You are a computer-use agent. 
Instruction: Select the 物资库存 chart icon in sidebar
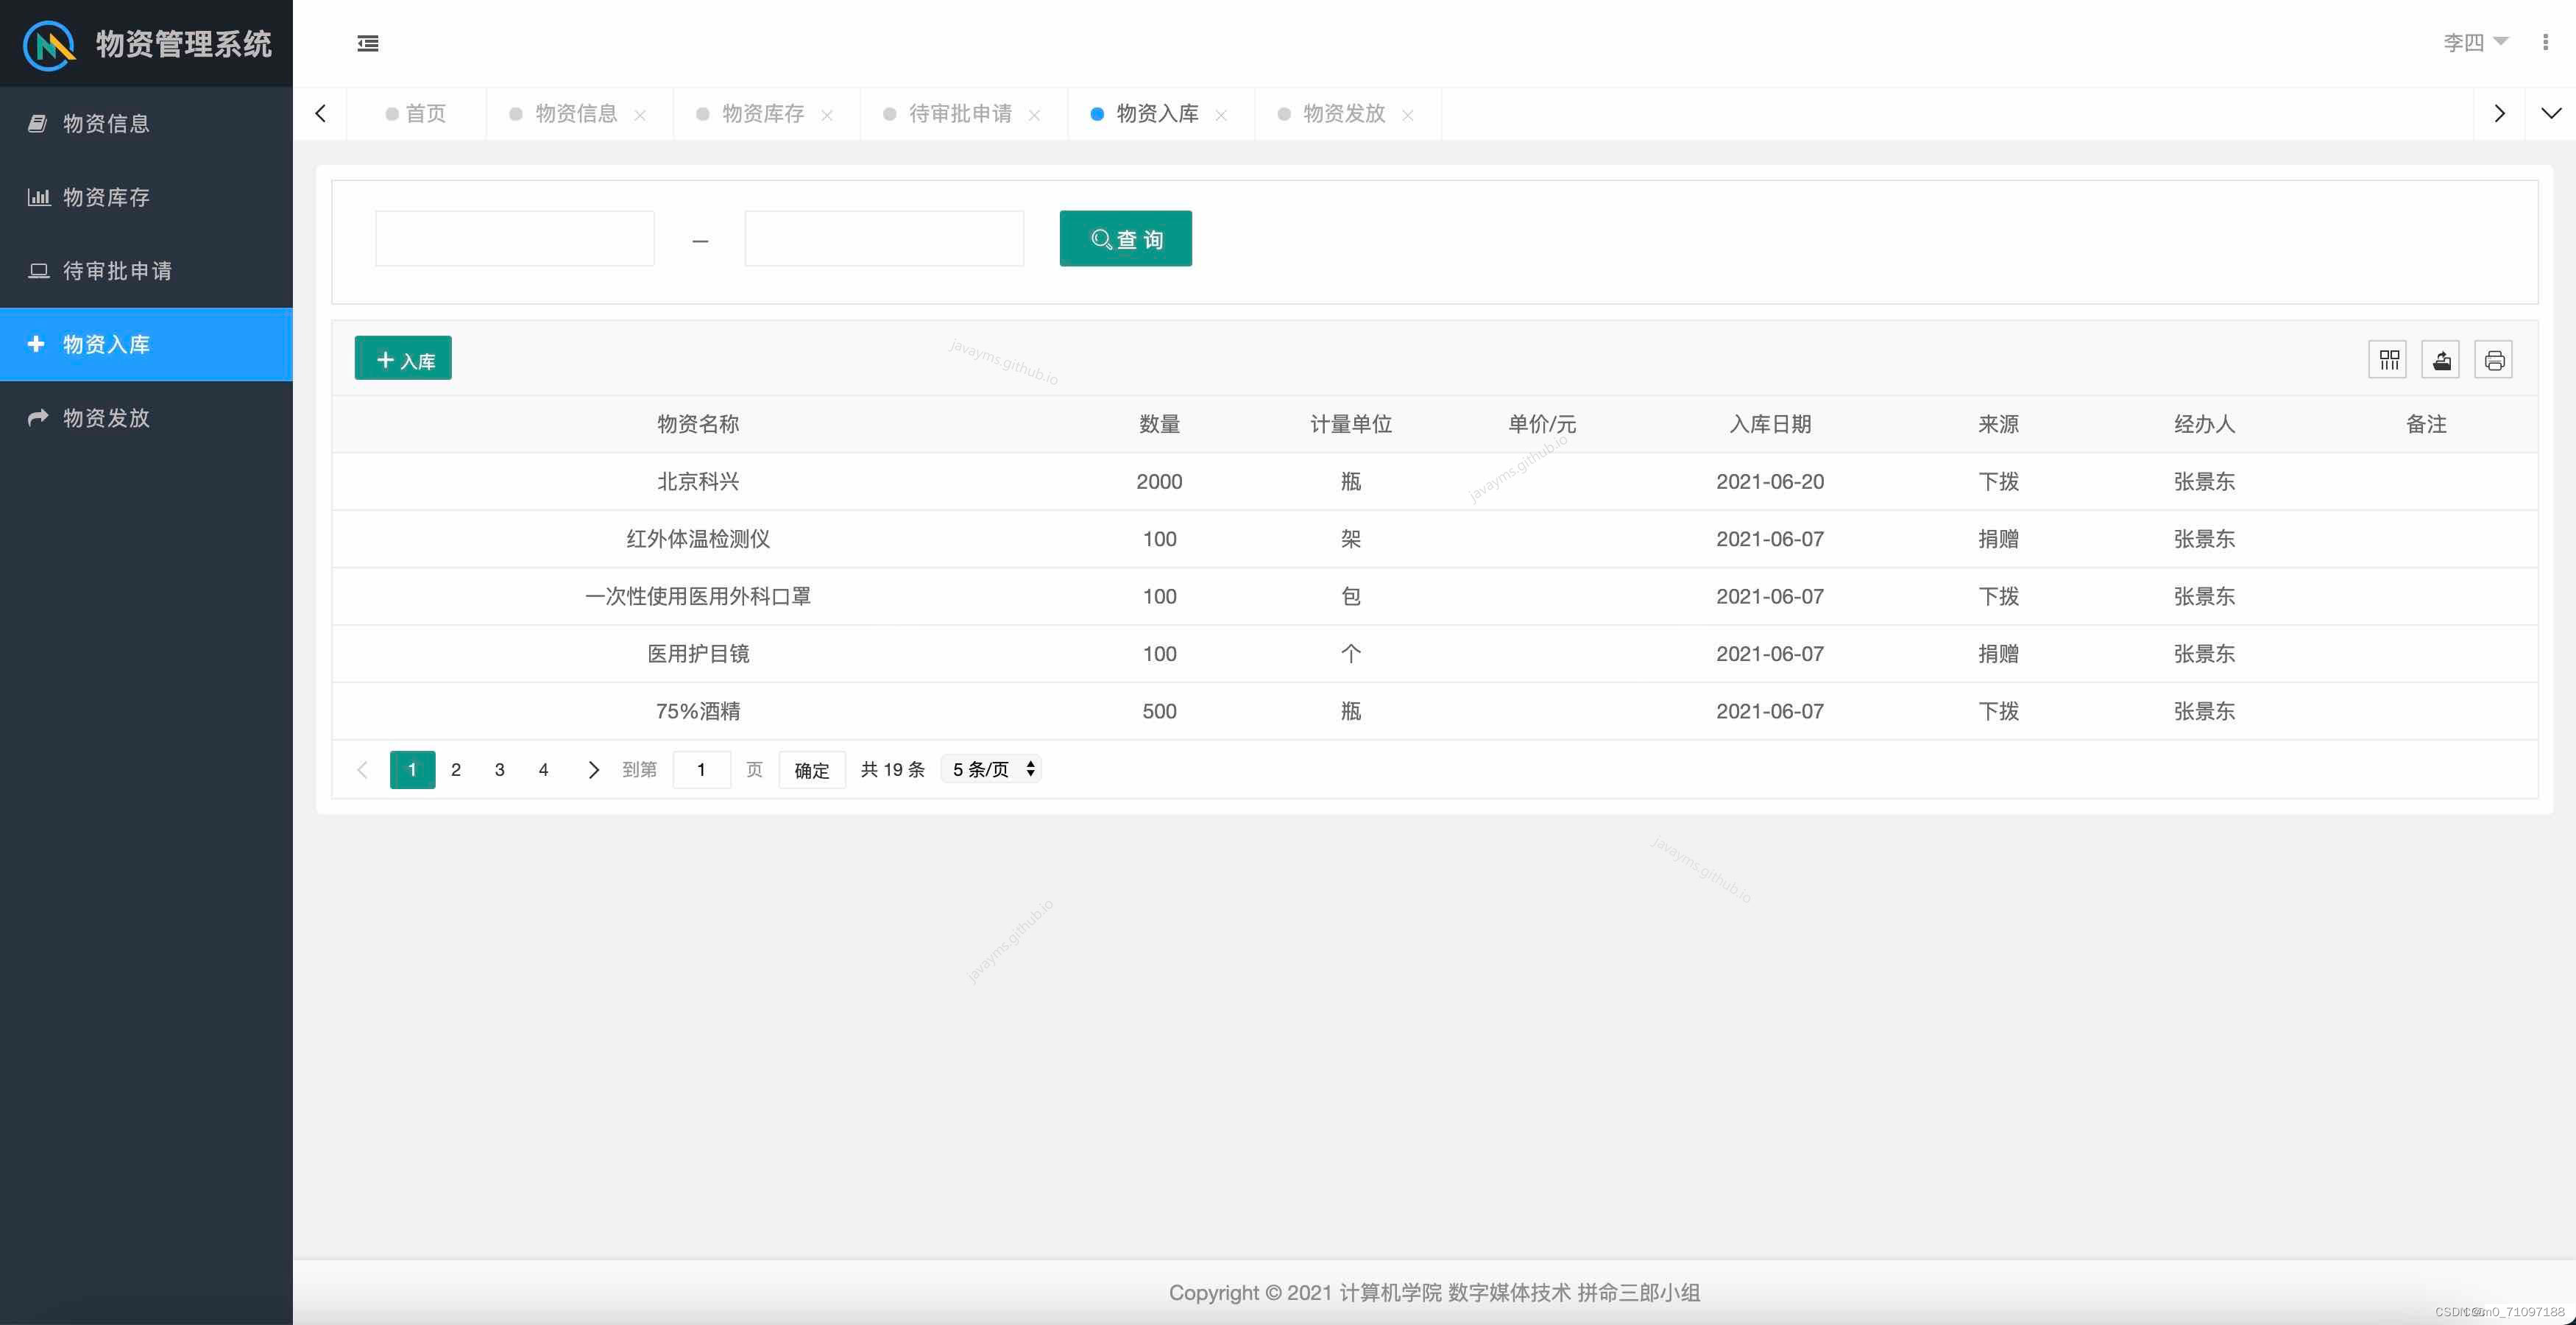click(38, 197)
